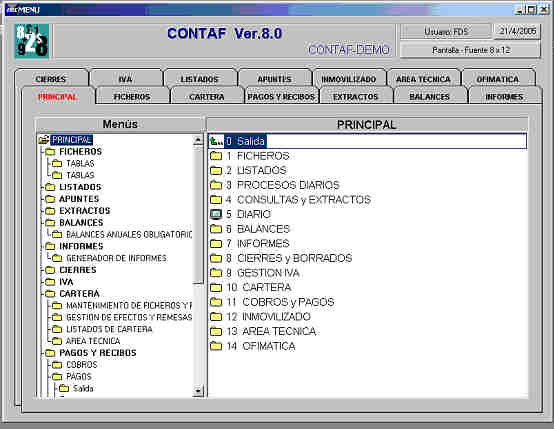Click folder icon beside 13 AREA TECNICA
This screenshot has height=429, width=554.
(x=216, y=331)
